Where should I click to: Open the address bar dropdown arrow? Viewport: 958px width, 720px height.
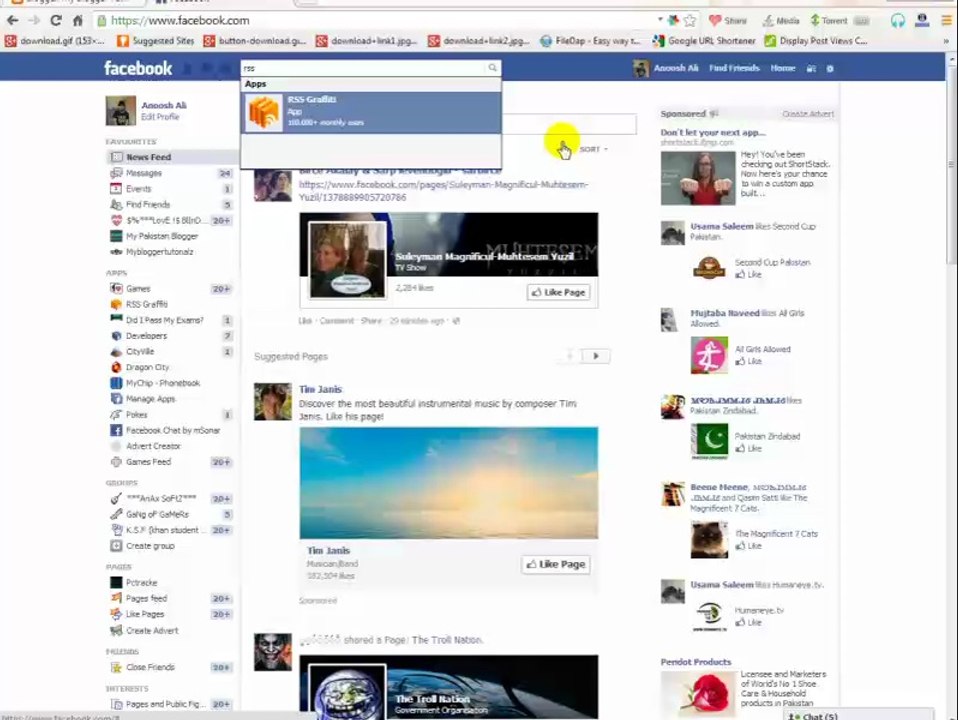(660, 20)
